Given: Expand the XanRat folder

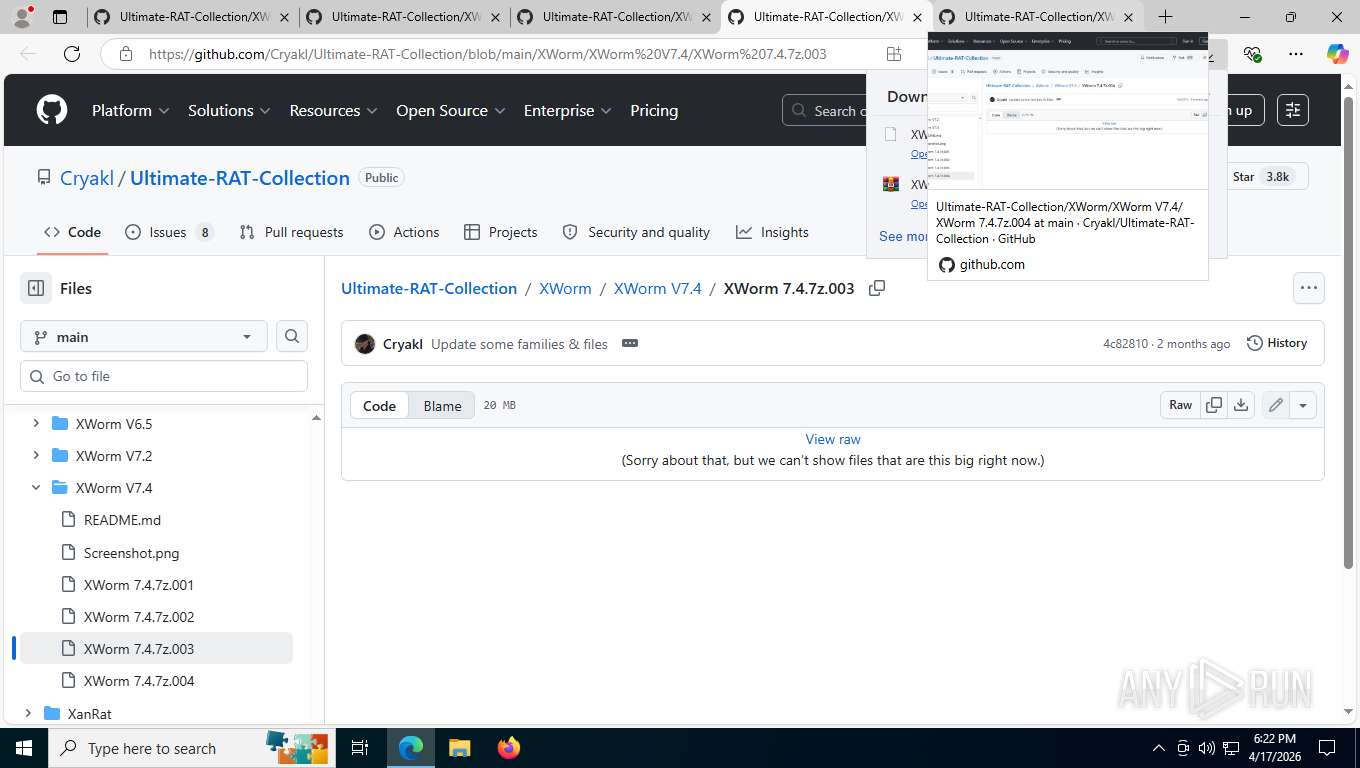Looking at the screenshot, I should point(28,714).
